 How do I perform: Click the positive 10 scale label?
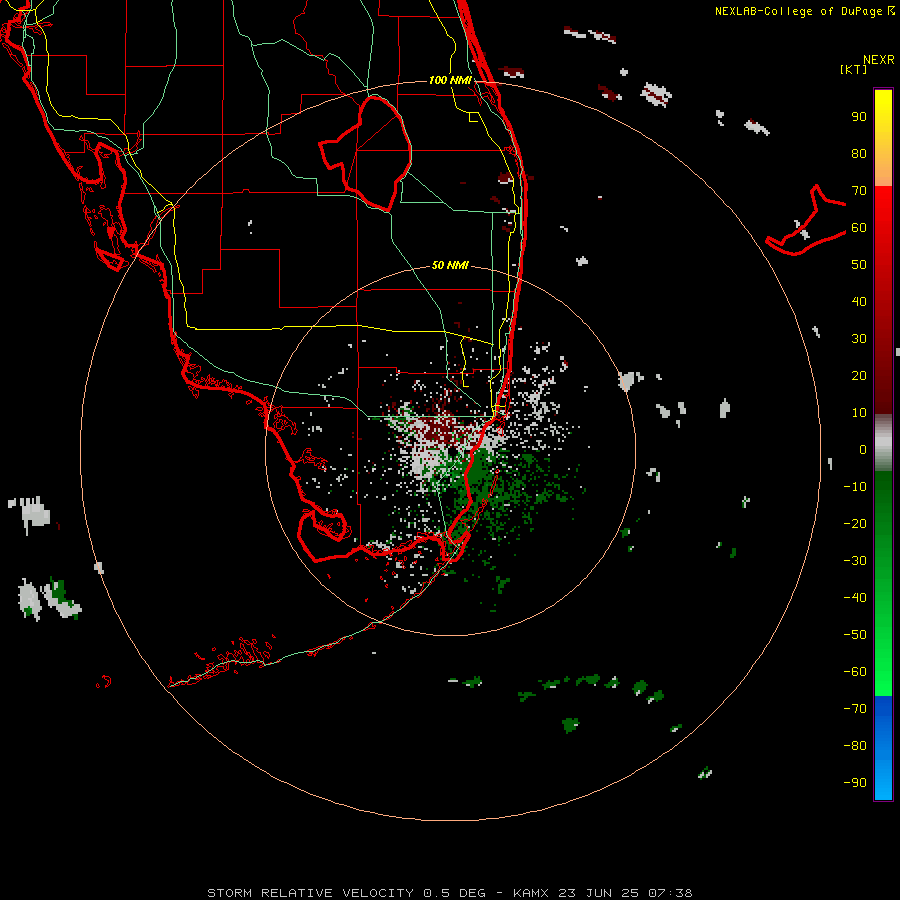(x=859, y=413)
